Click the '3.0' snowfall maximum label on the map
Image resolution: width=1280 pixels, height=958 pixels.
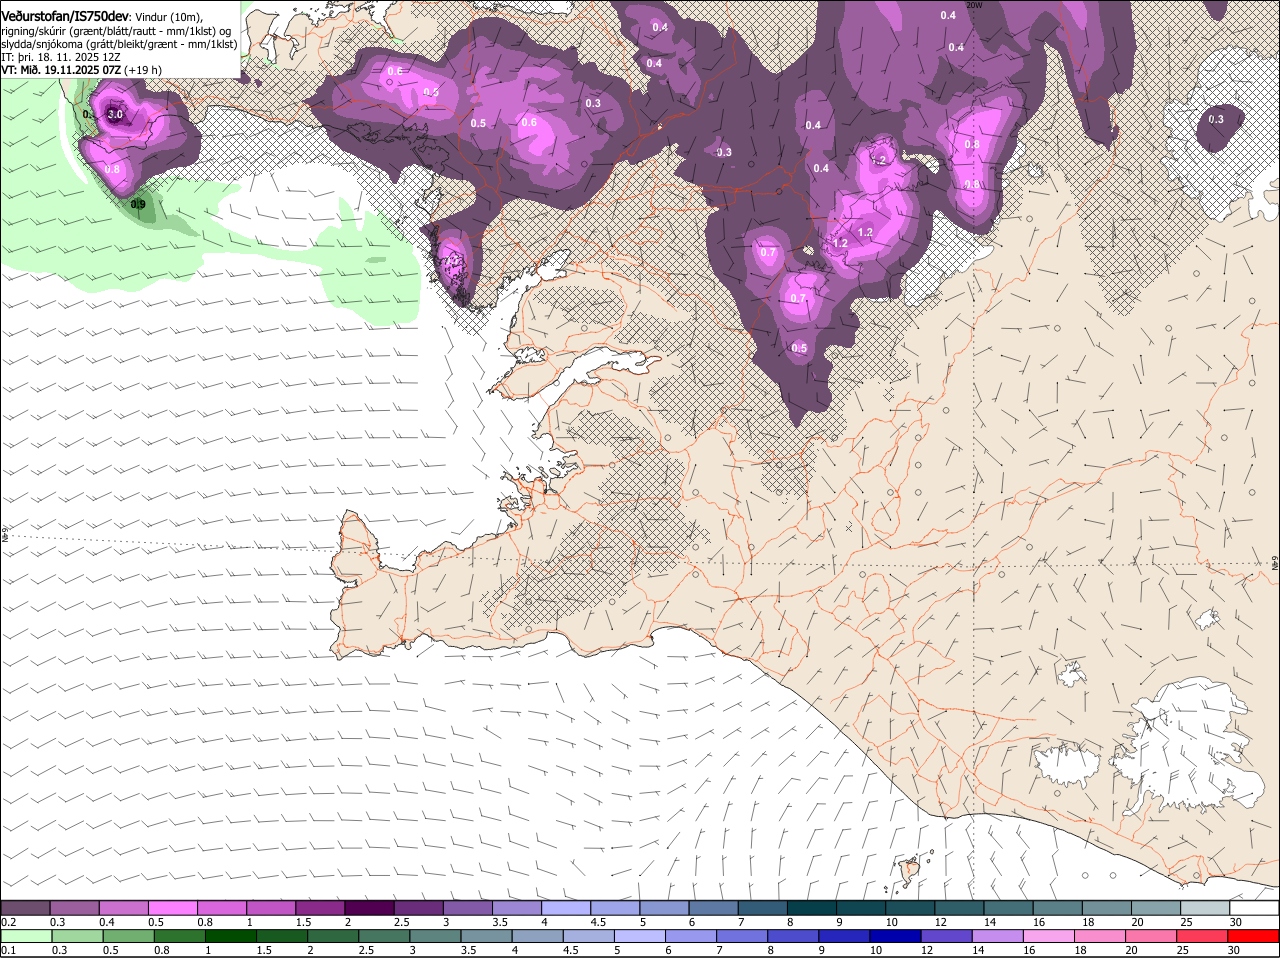tap(115, 115)
